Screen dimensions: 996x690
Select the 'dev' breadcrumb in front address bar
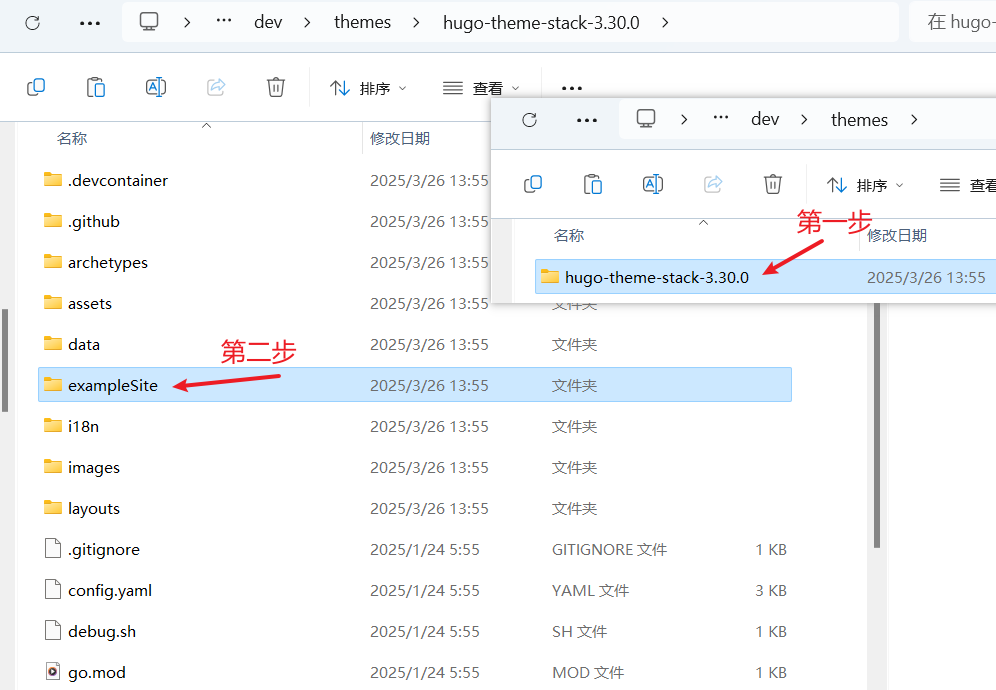(x=765, y=119)
